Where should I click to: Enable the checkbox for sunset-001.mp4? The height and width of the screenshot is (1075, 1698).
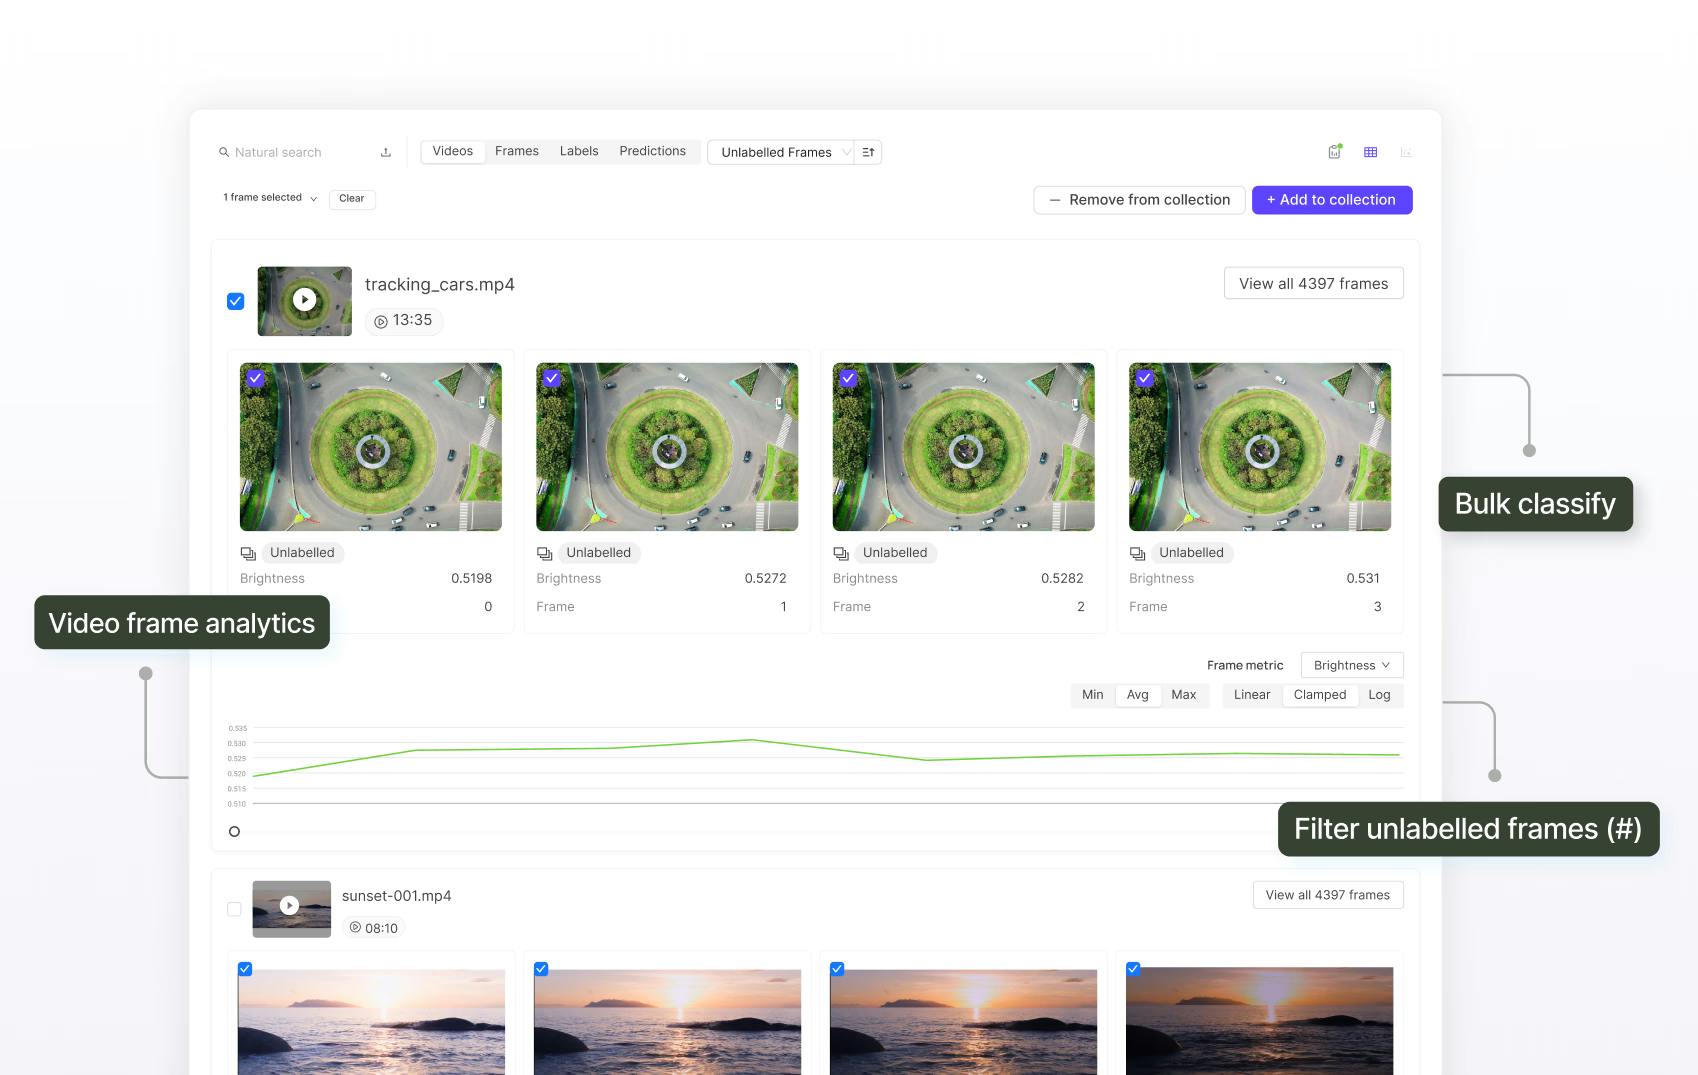235,908
